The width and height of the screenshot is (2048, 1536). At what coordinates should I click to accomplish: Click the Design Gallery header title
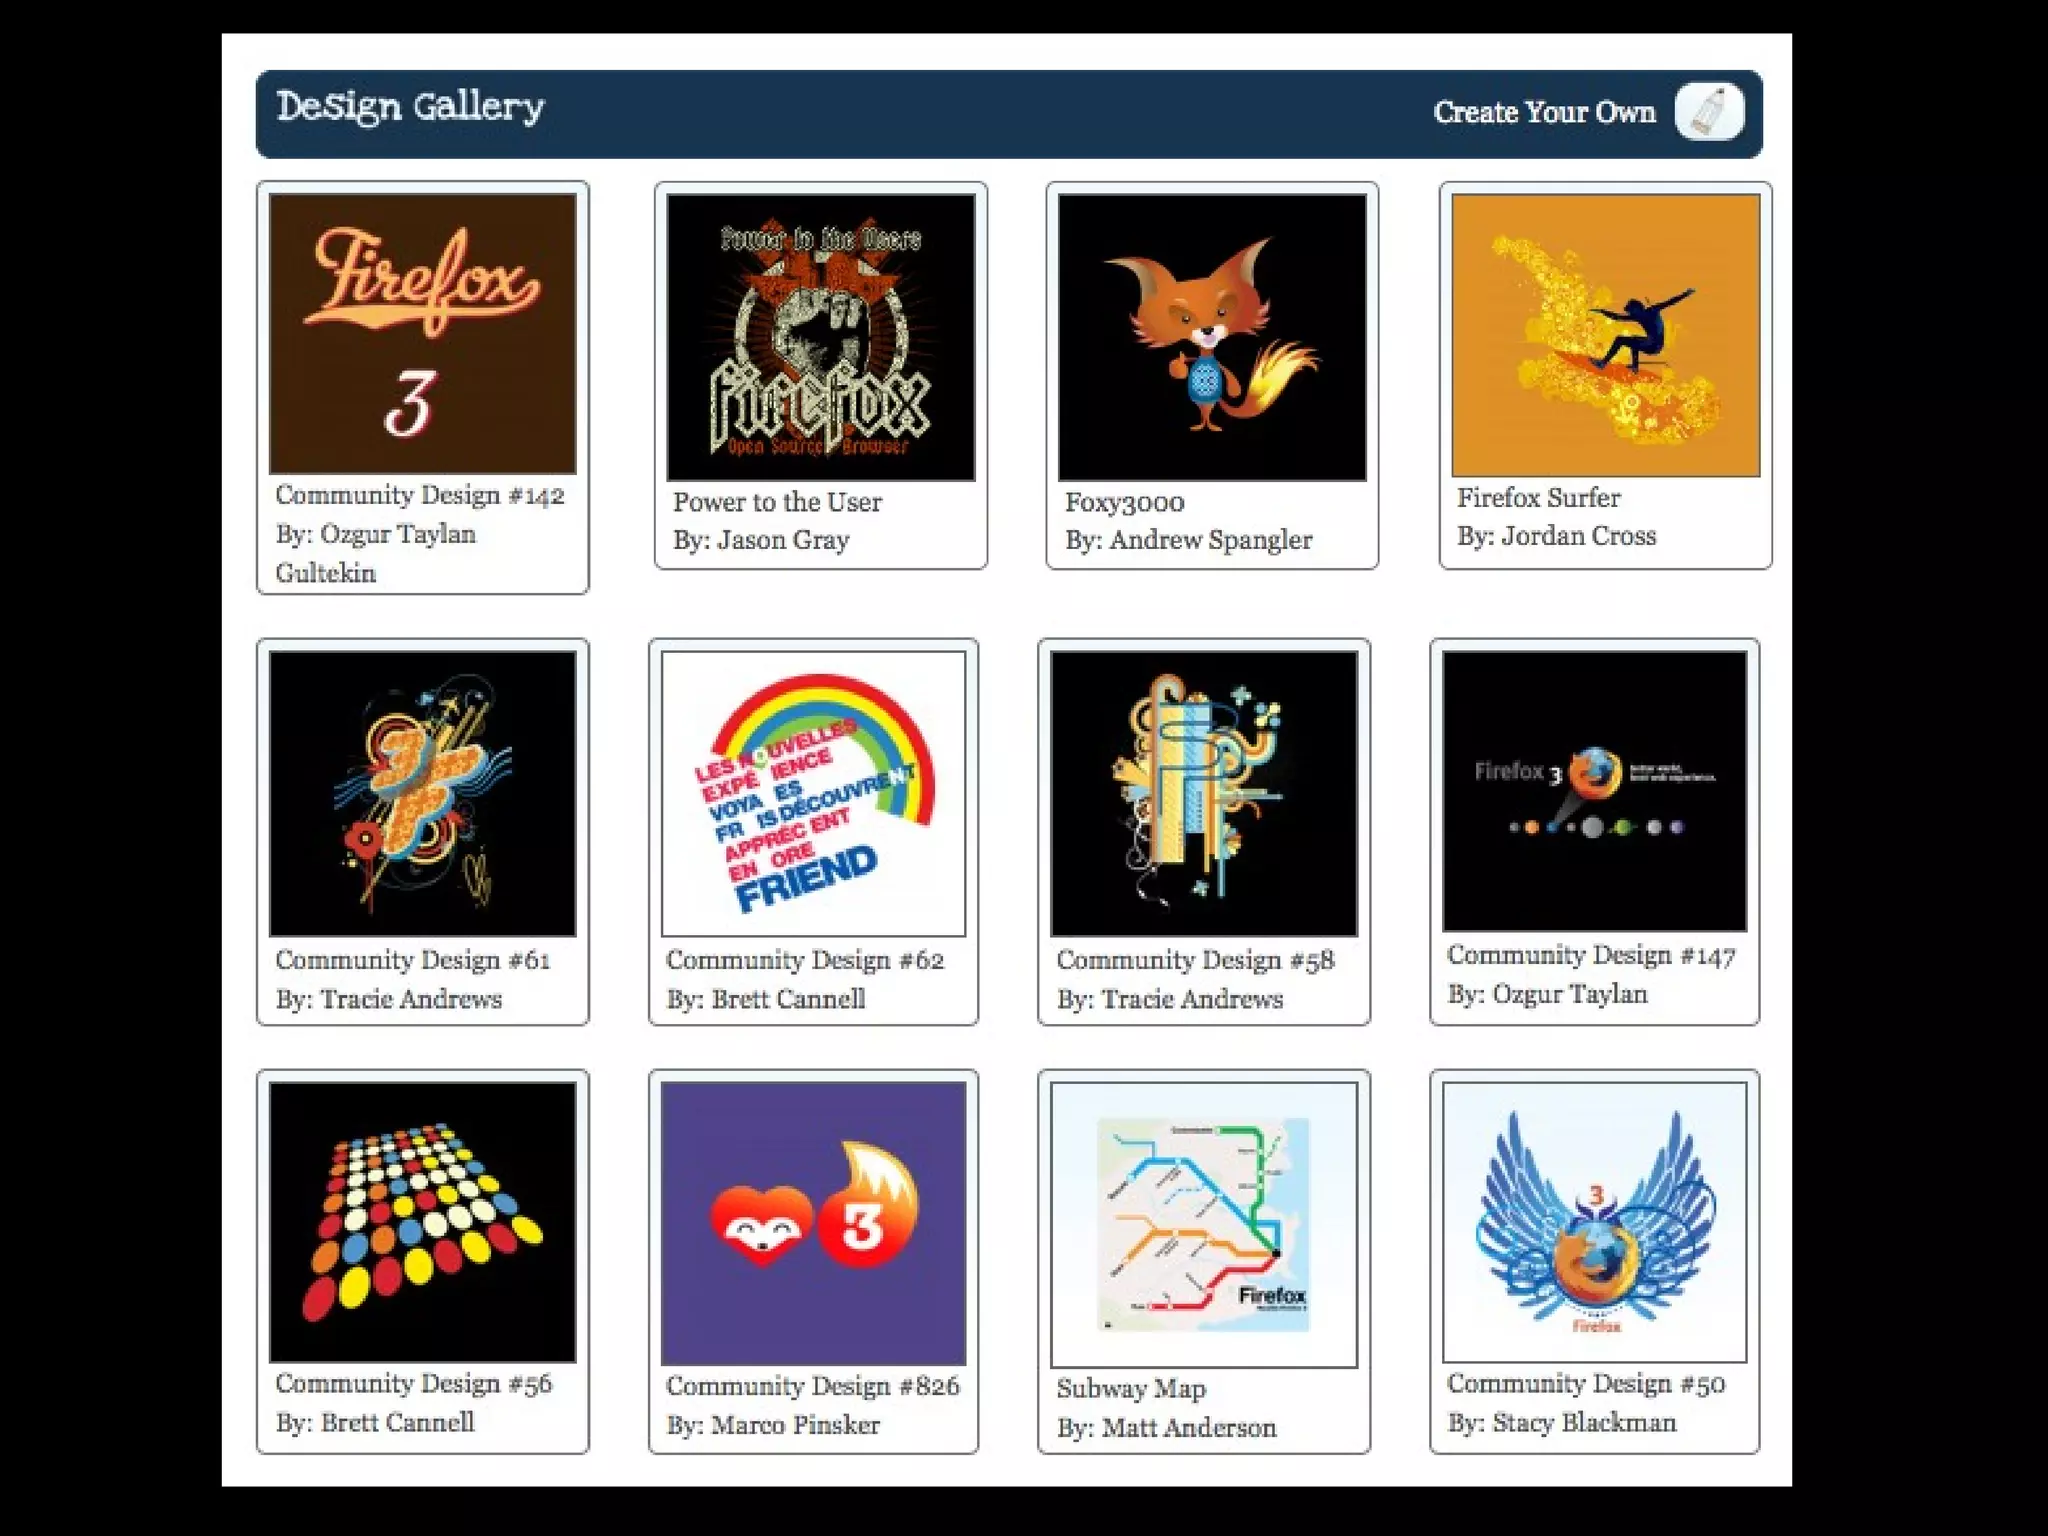tap(410, 108)
